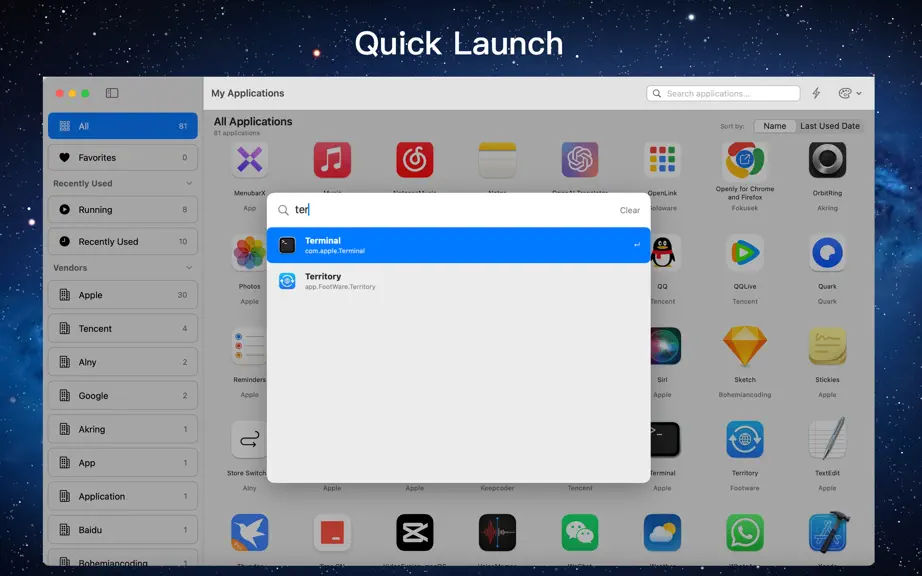Filter by Tencent vendor
Viewport: 922px width, 576px height.
point(123,329)
